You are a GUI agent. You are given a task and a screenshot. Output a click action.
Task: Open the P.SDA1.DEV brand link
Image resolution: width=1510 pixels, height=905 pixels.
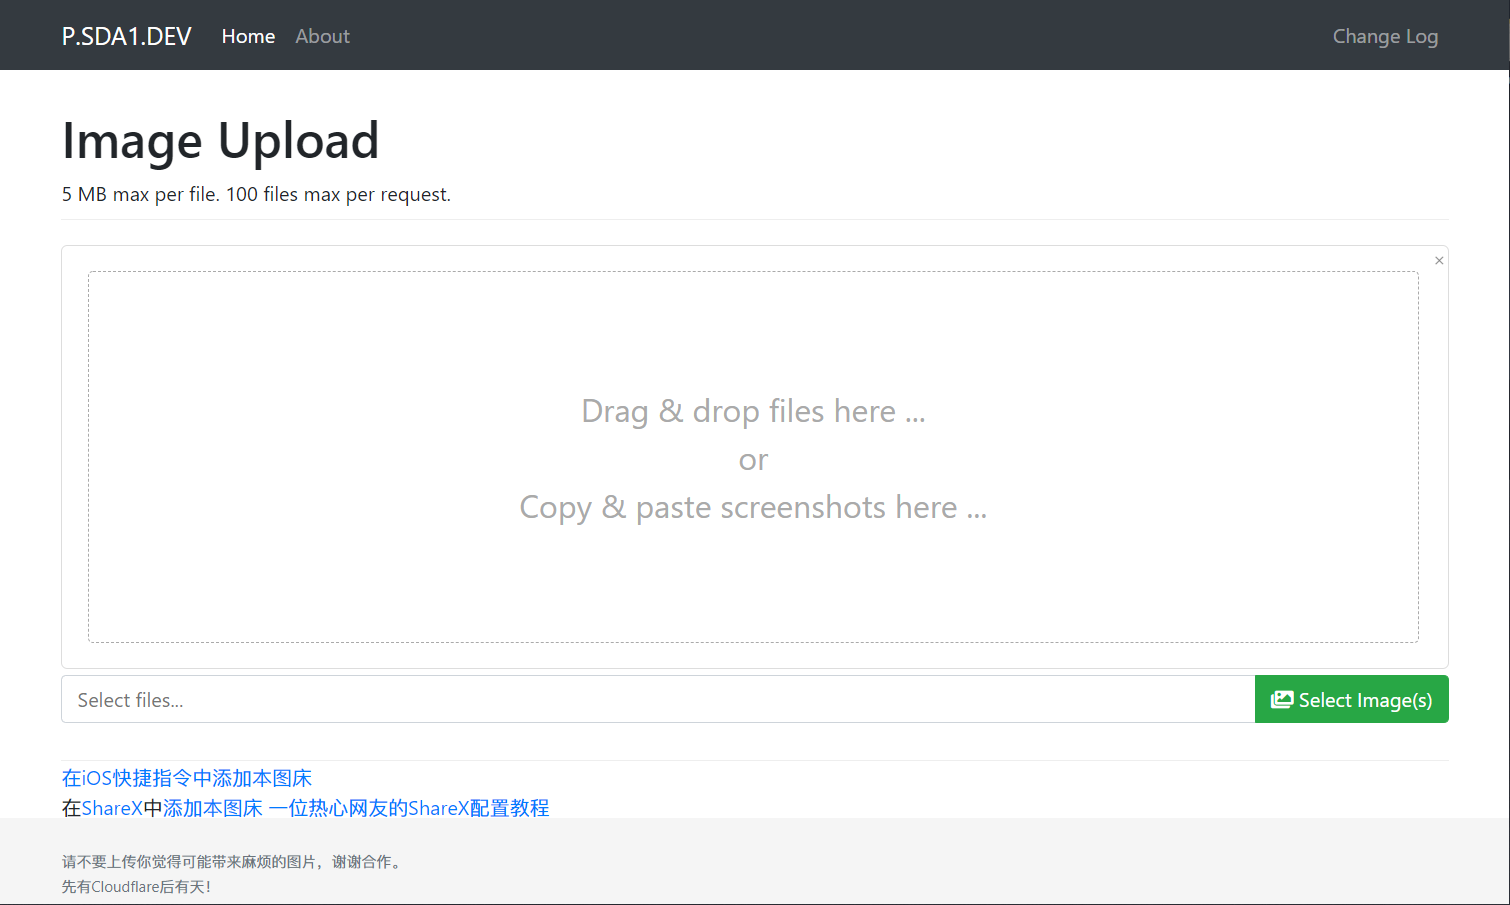click(126, 36)
